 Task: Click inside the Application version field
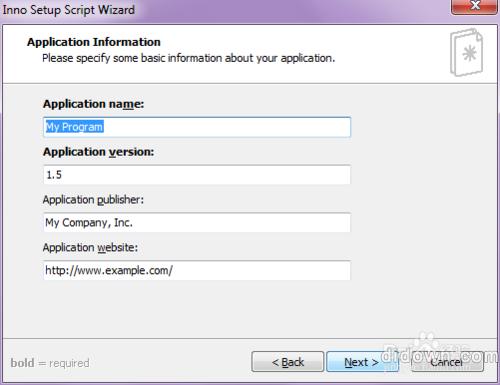197,175
